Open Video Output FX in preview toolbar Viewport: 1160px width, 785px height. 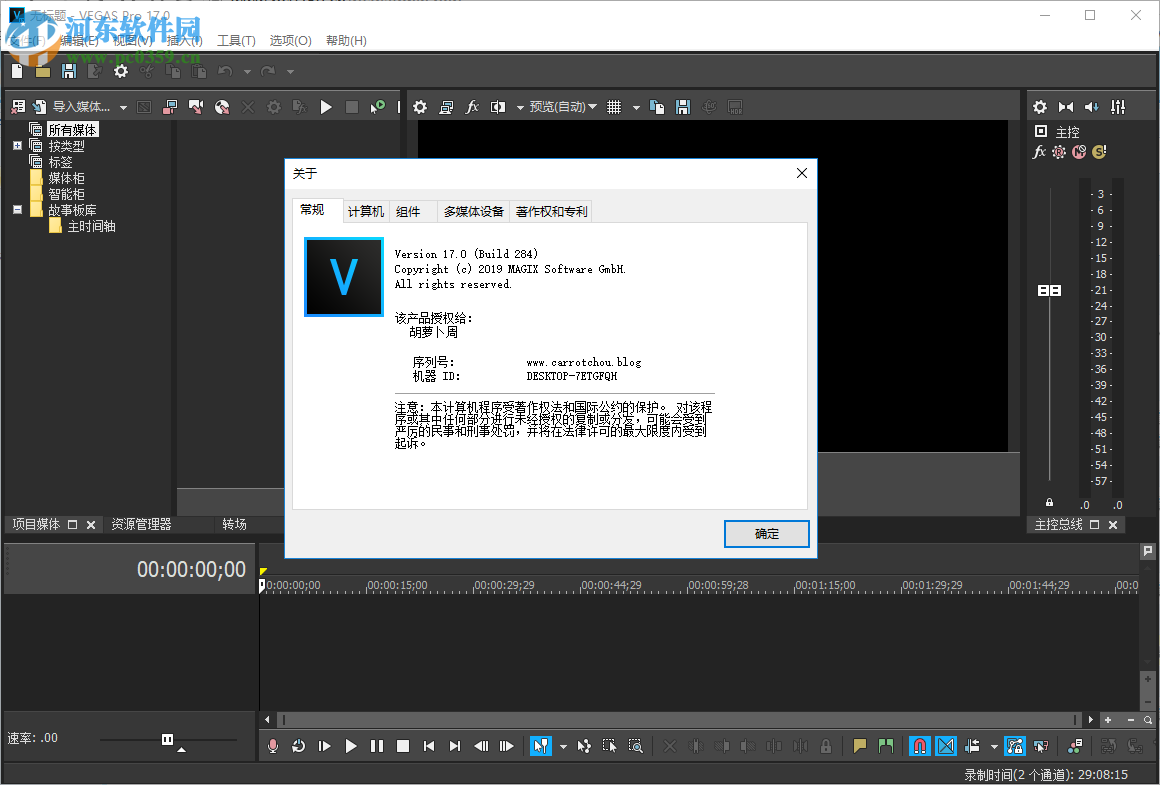(472, 106)
